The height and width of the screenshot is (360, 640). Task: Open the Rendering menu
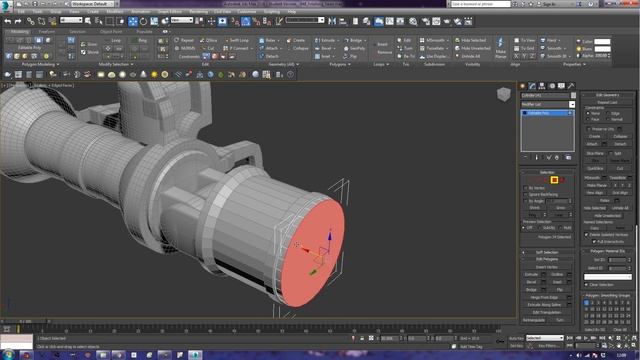tap(198, 12)
